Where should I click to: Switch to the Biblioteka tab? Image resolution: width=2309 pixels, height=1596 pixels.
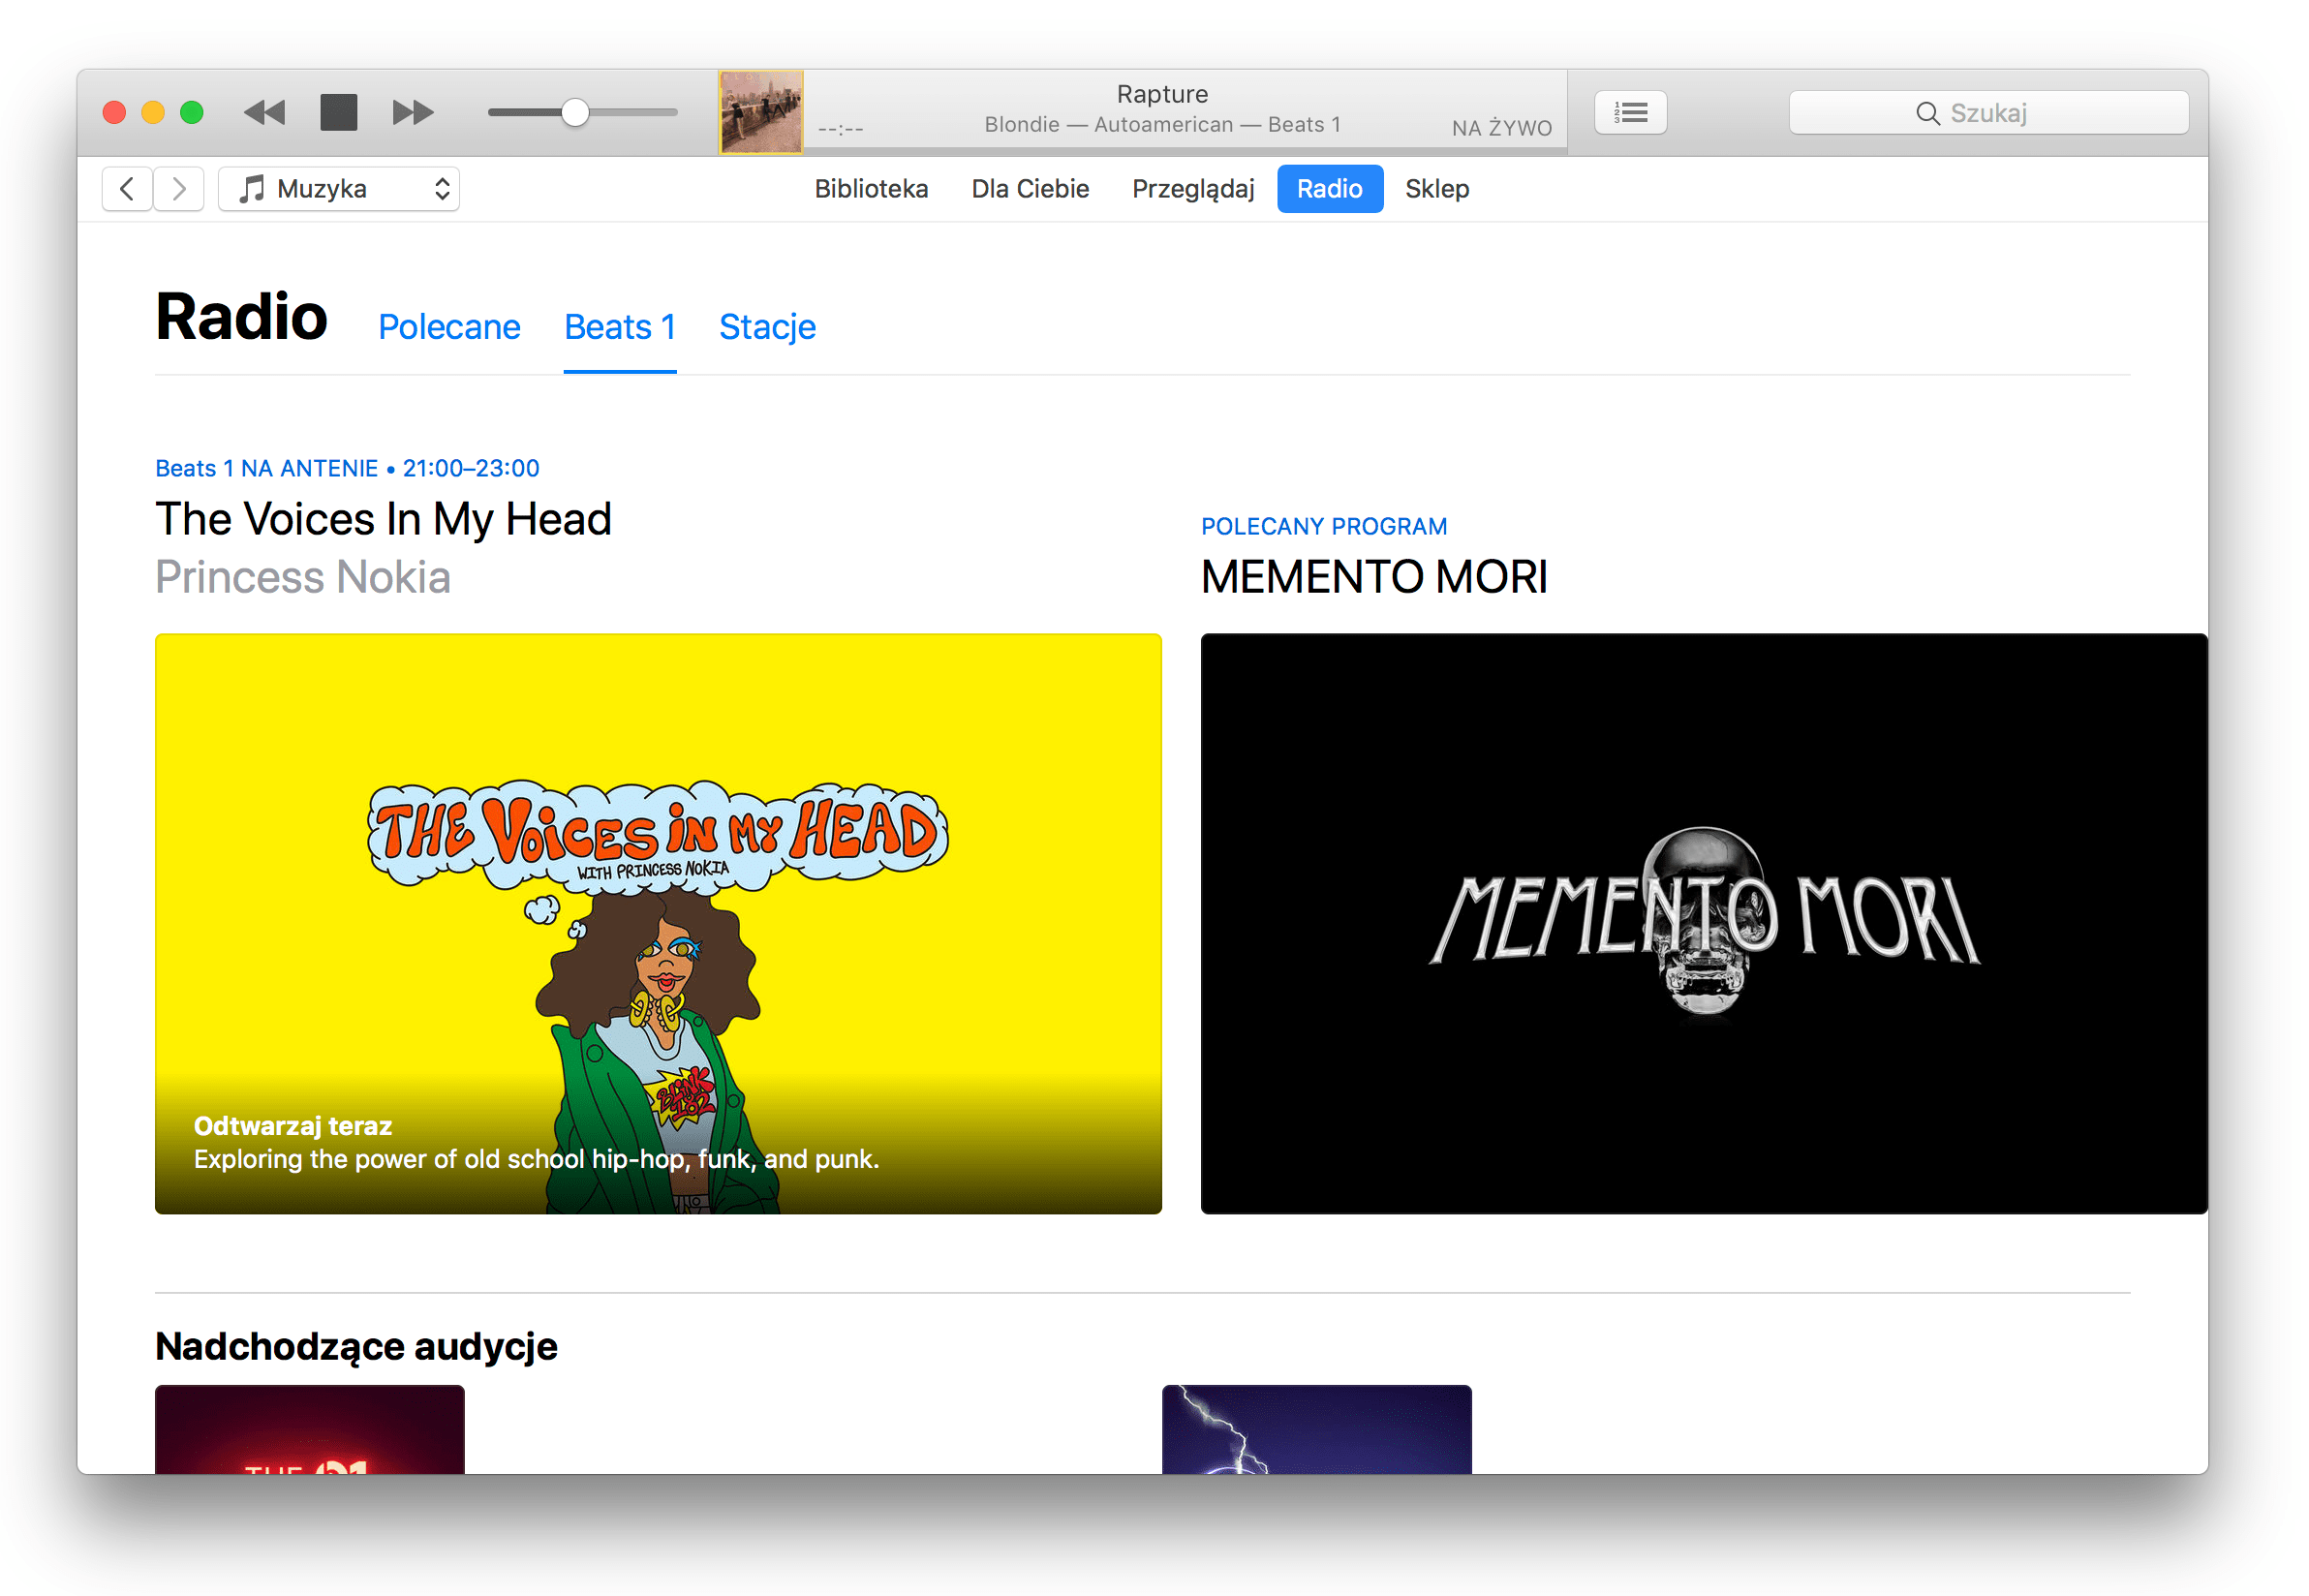(x=871, y=189)
